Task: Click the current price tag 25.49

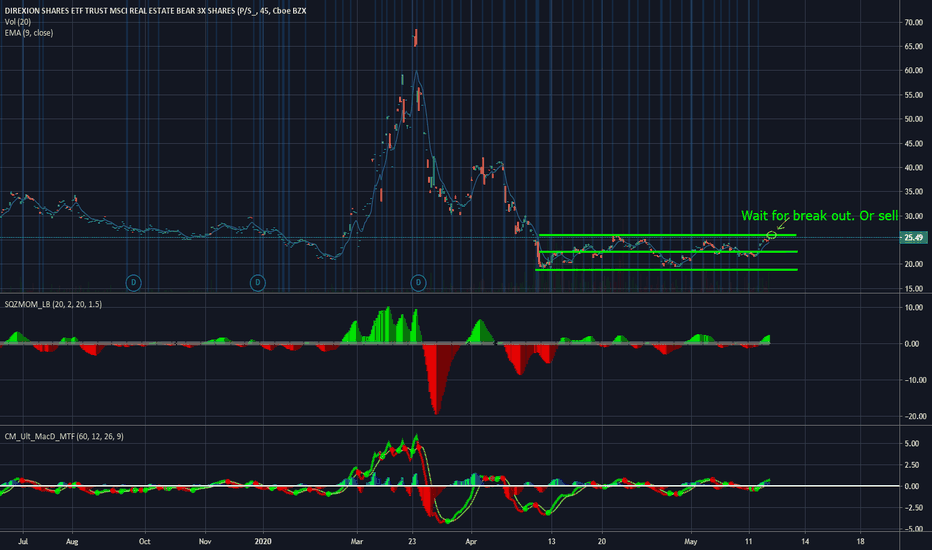Action: click(x=914, y=238)
